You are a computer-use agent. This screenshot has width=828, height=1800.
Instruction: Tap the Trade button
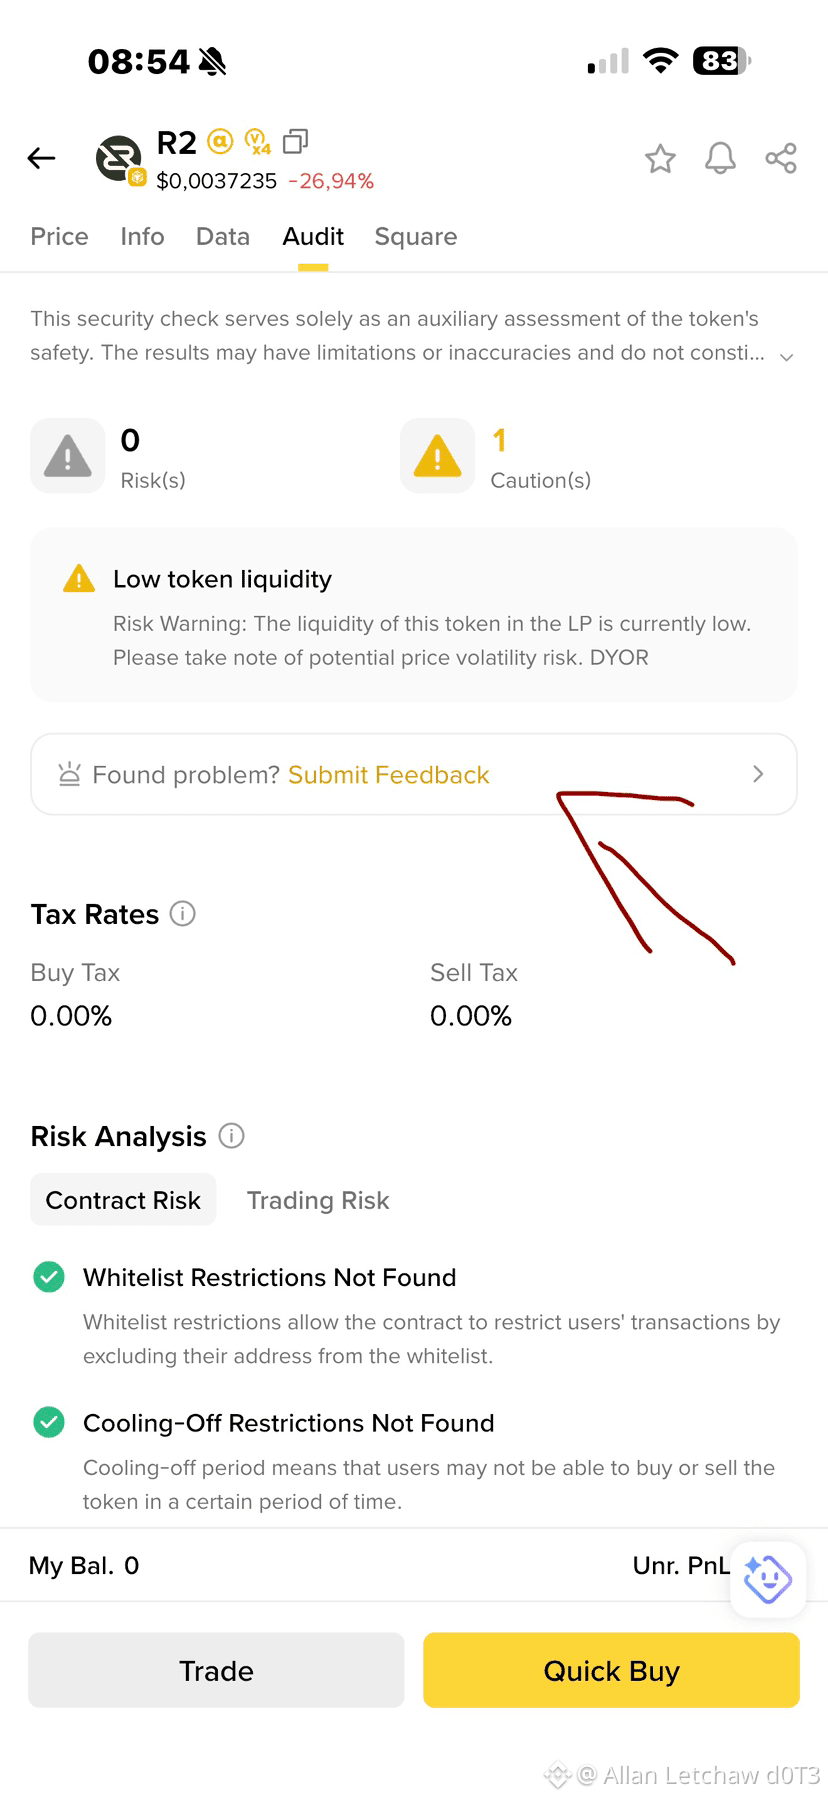coord(216,1670)
